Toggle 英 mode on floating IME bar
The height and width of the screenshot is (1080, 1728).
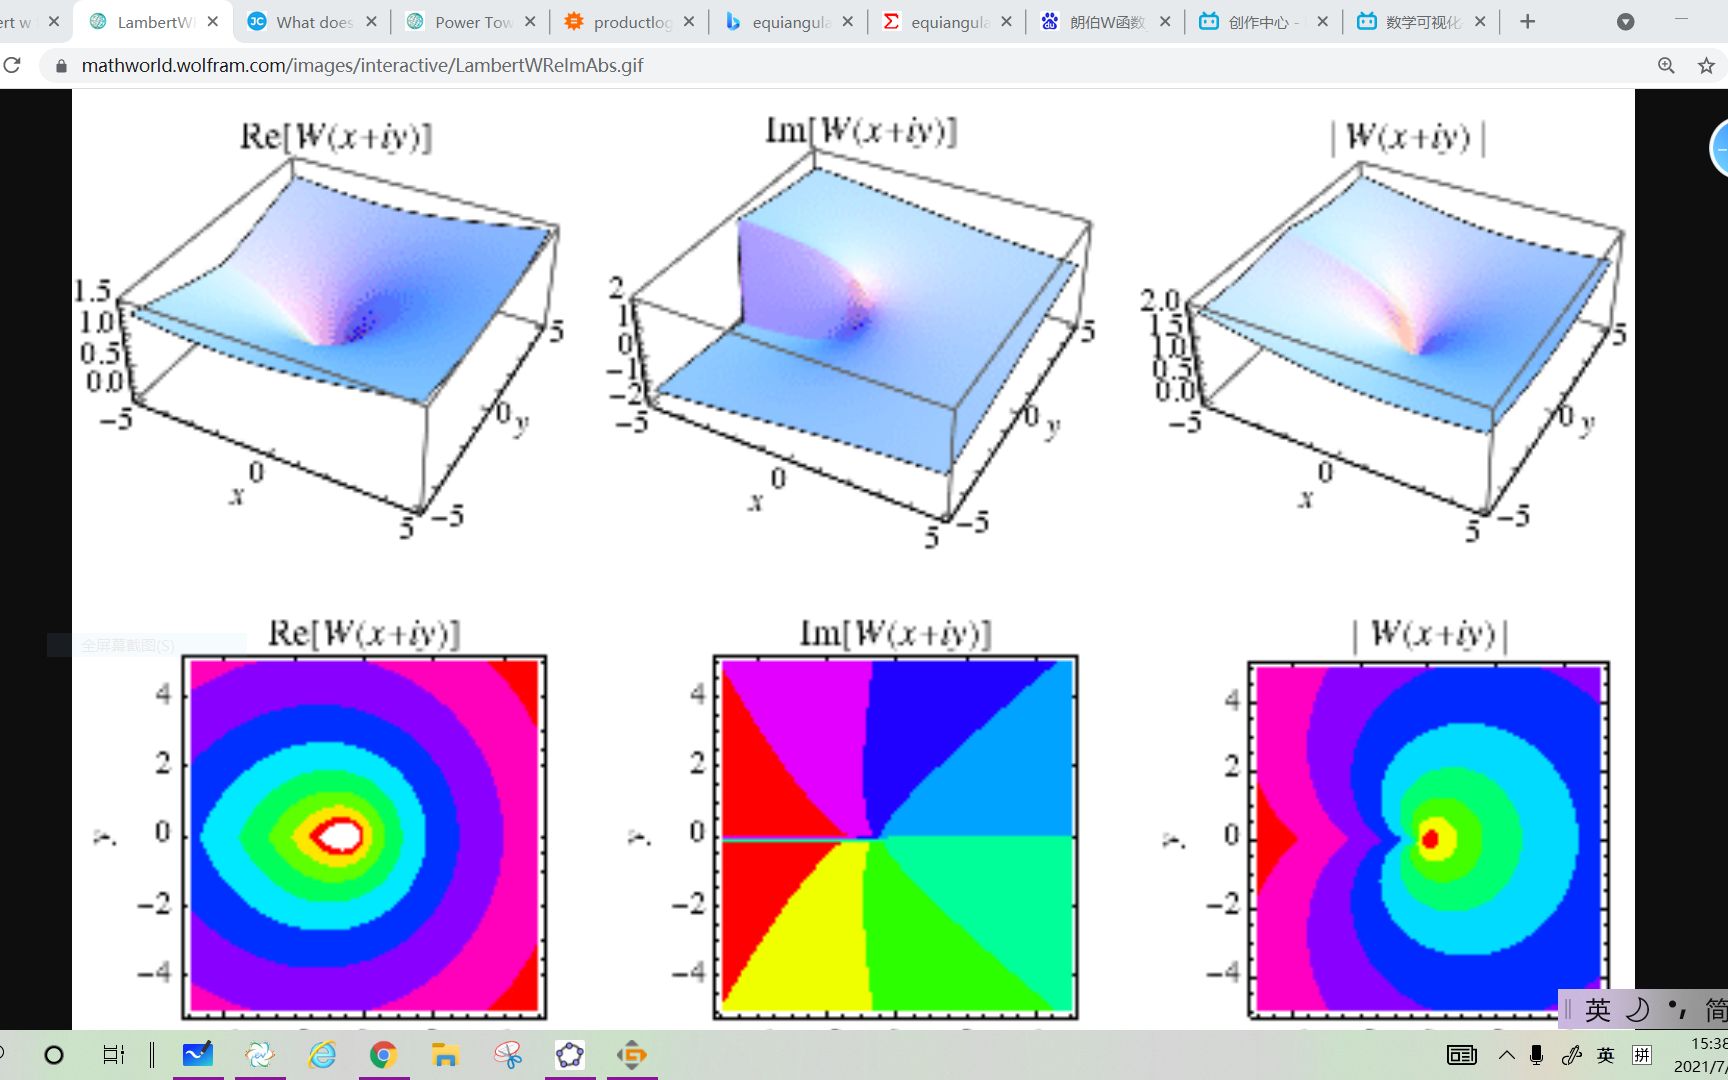(x=1597, y=1010)
